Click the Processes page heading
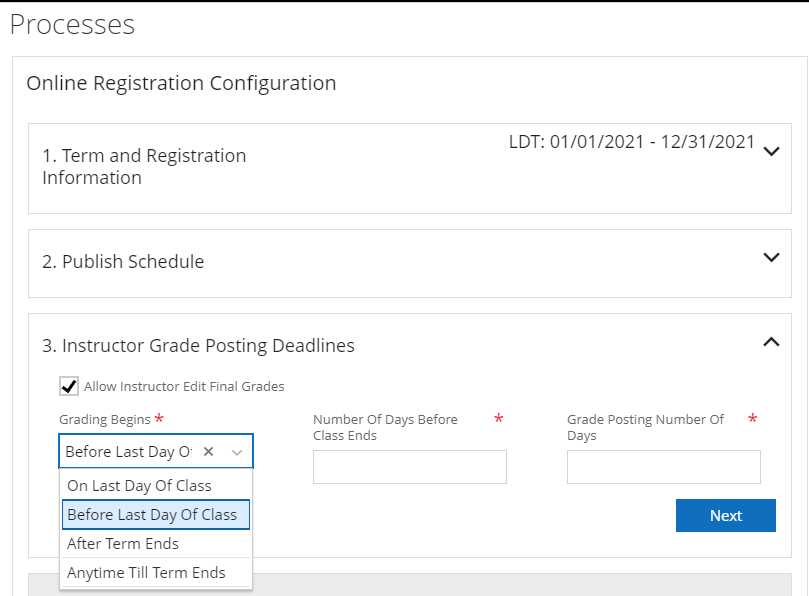Image resolution: width=809 pixels, height=596 pixels. [x=72, y=25]
